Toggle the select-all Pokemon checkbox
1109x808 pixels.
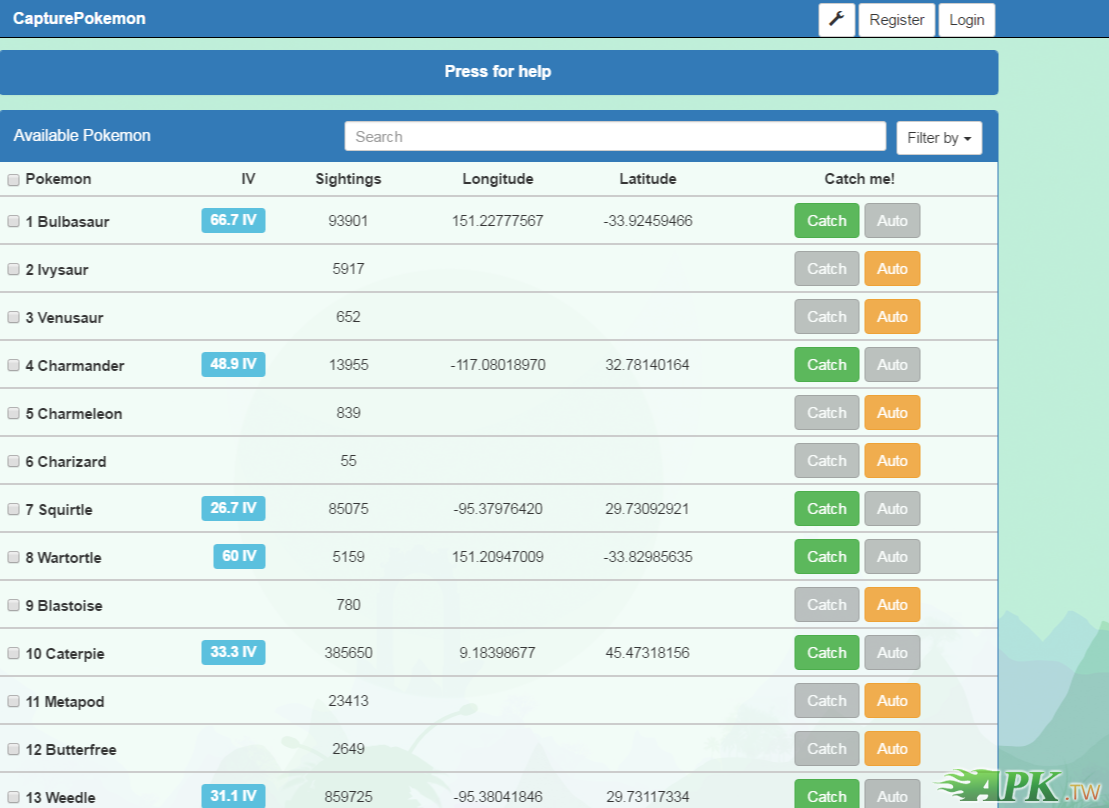click(x=14, y=180)
